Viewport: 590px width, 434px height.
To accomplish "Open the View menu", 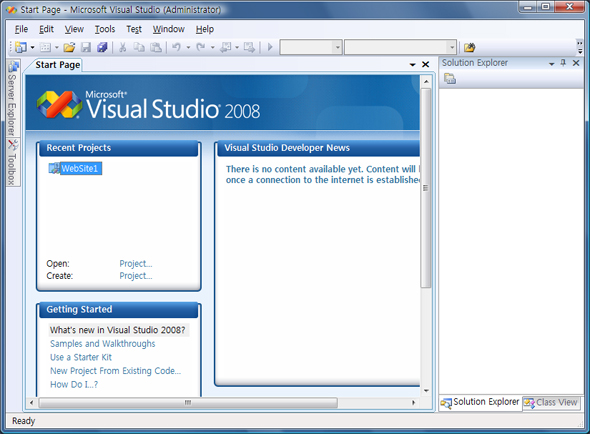I will point(74,29).
